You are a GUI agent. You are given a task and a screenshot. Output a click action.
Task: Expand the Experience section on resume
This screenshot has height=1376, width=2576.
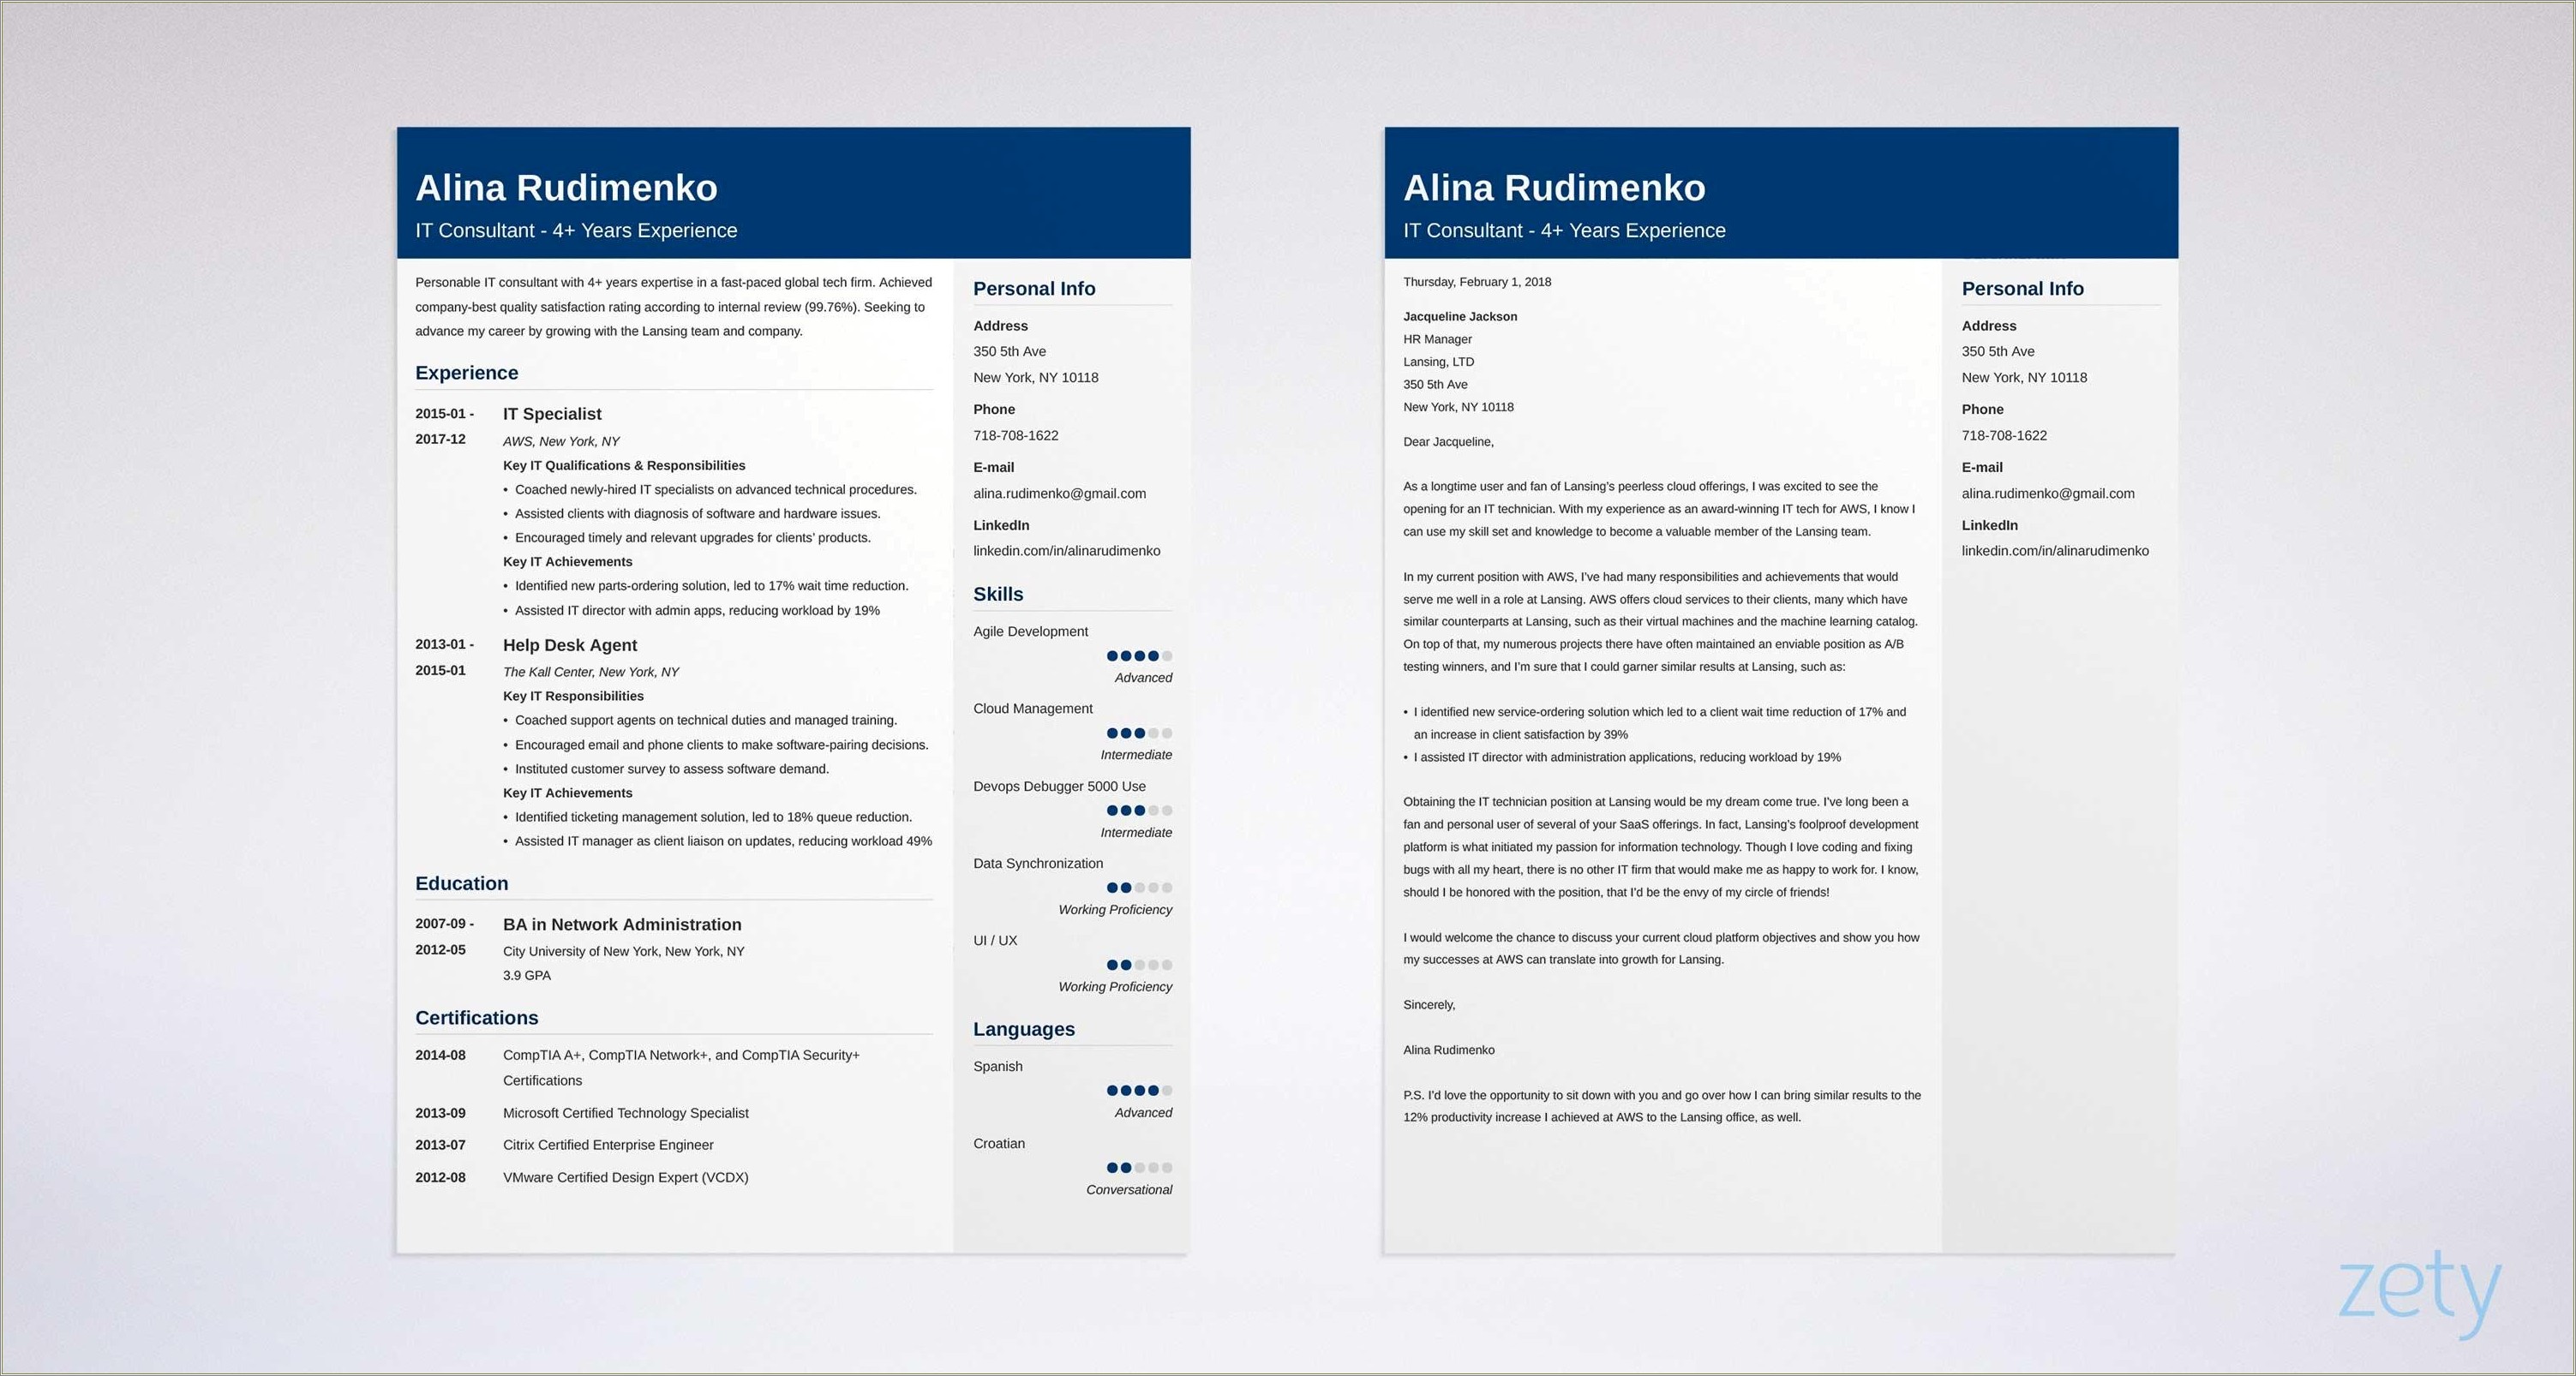pyautogui.click(x=469, y=371)
